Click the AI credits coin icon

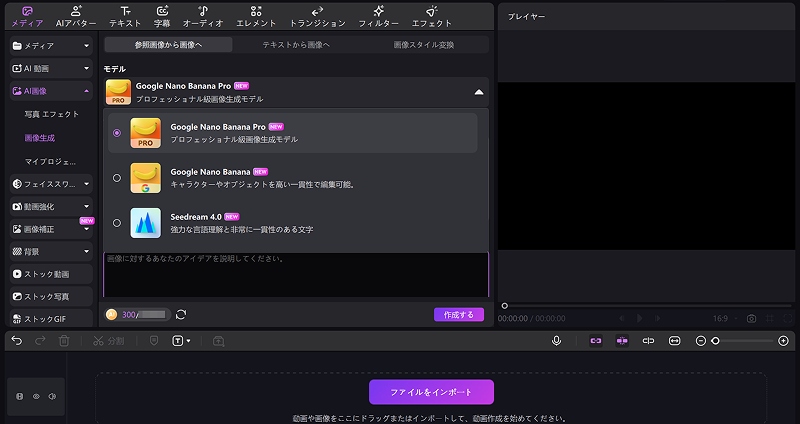pyautogui.click(x=112, y=315)
